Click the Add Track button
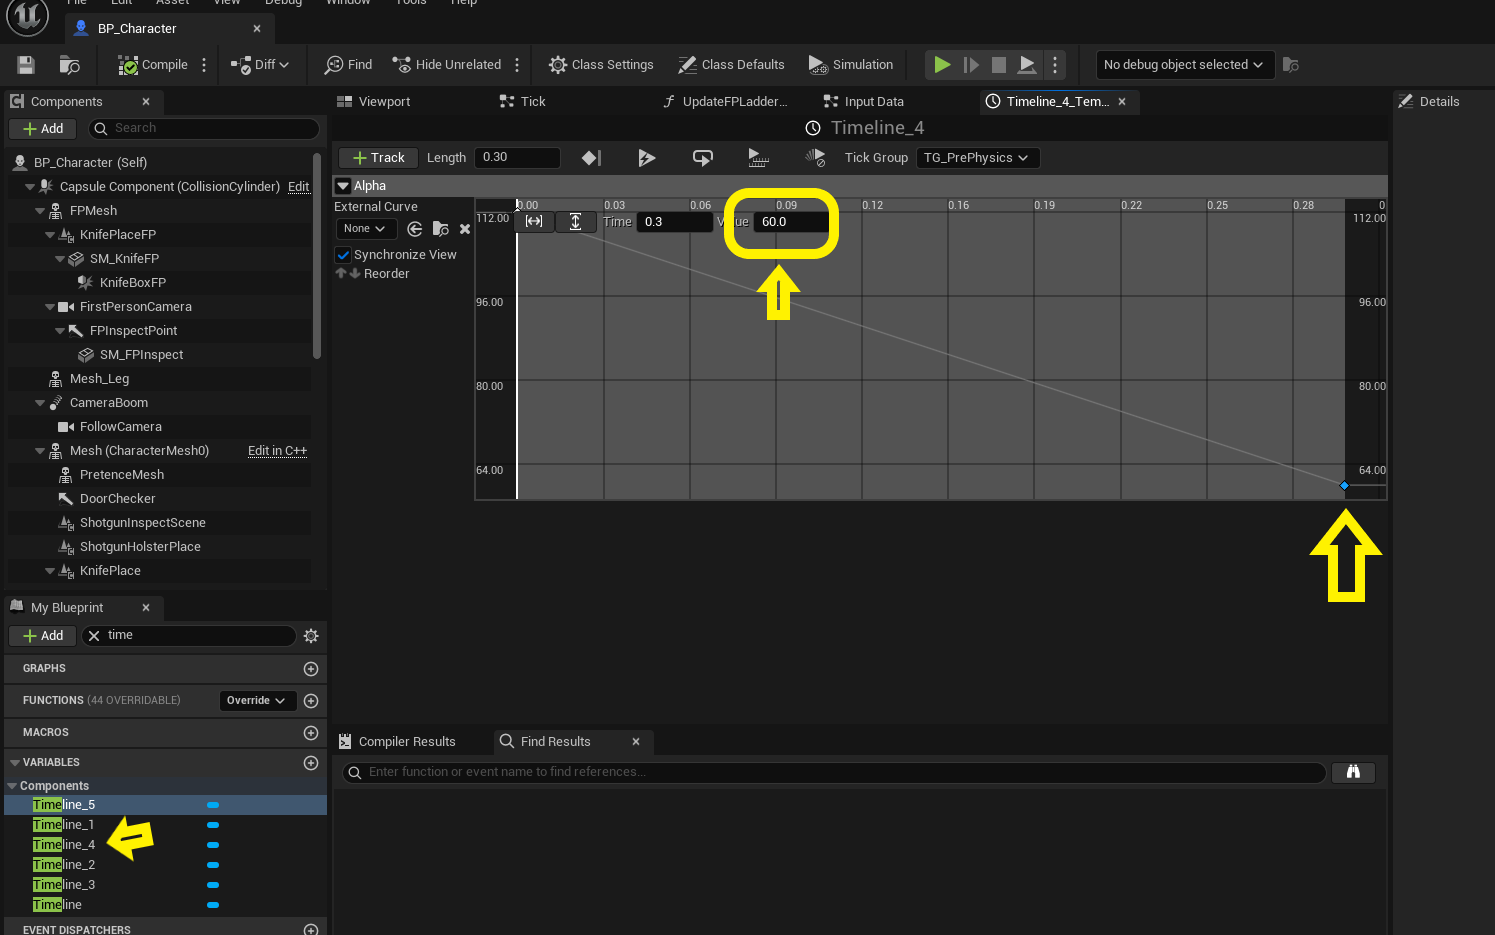The image size is (1495, 935). click(378, 158)
